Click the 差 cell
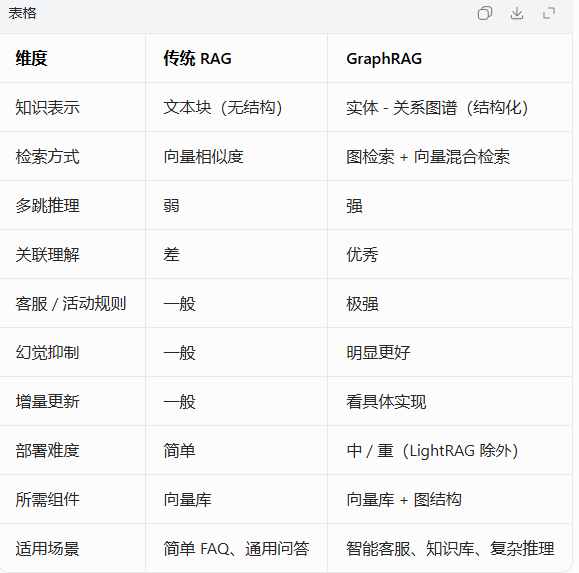 pyautogui.click(x=171, y=254)
